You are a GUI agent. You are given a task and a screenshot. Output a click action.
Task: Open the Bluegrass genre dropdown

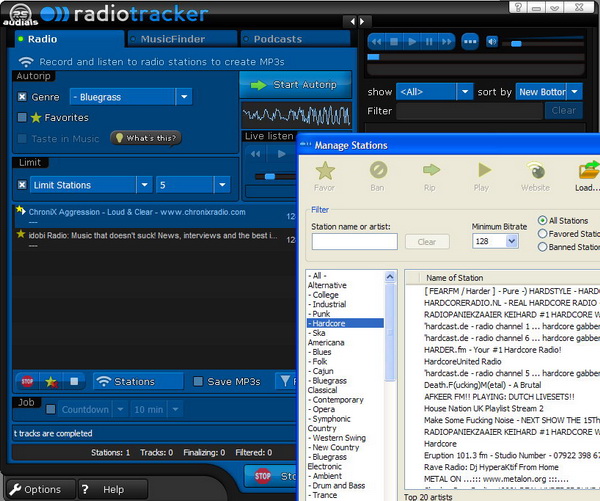pos(184,96)
